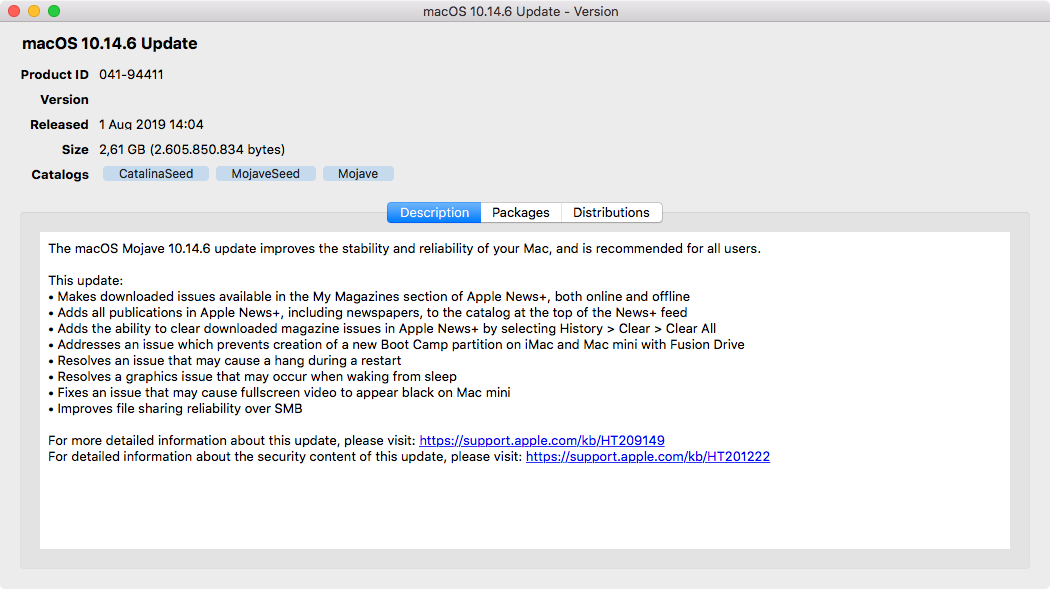Click the graphics issue waking from sleep line

tap(252, 377)
